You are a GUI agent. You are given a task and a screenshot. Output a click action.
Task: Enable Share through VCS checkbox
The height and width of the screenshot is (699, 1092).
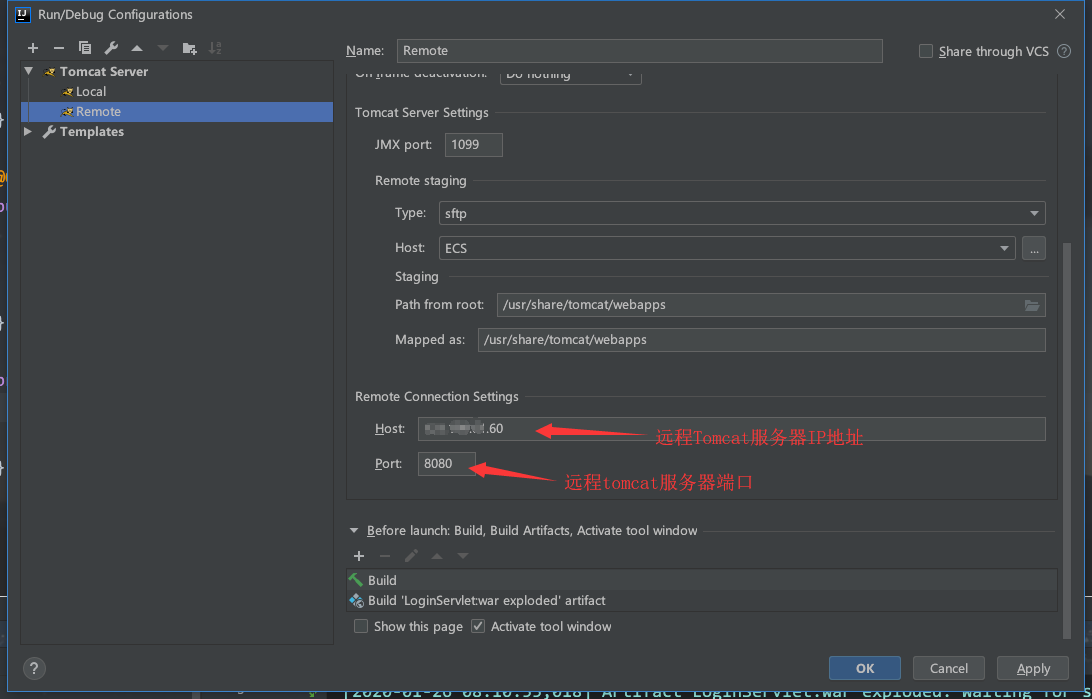click(926, 52)
